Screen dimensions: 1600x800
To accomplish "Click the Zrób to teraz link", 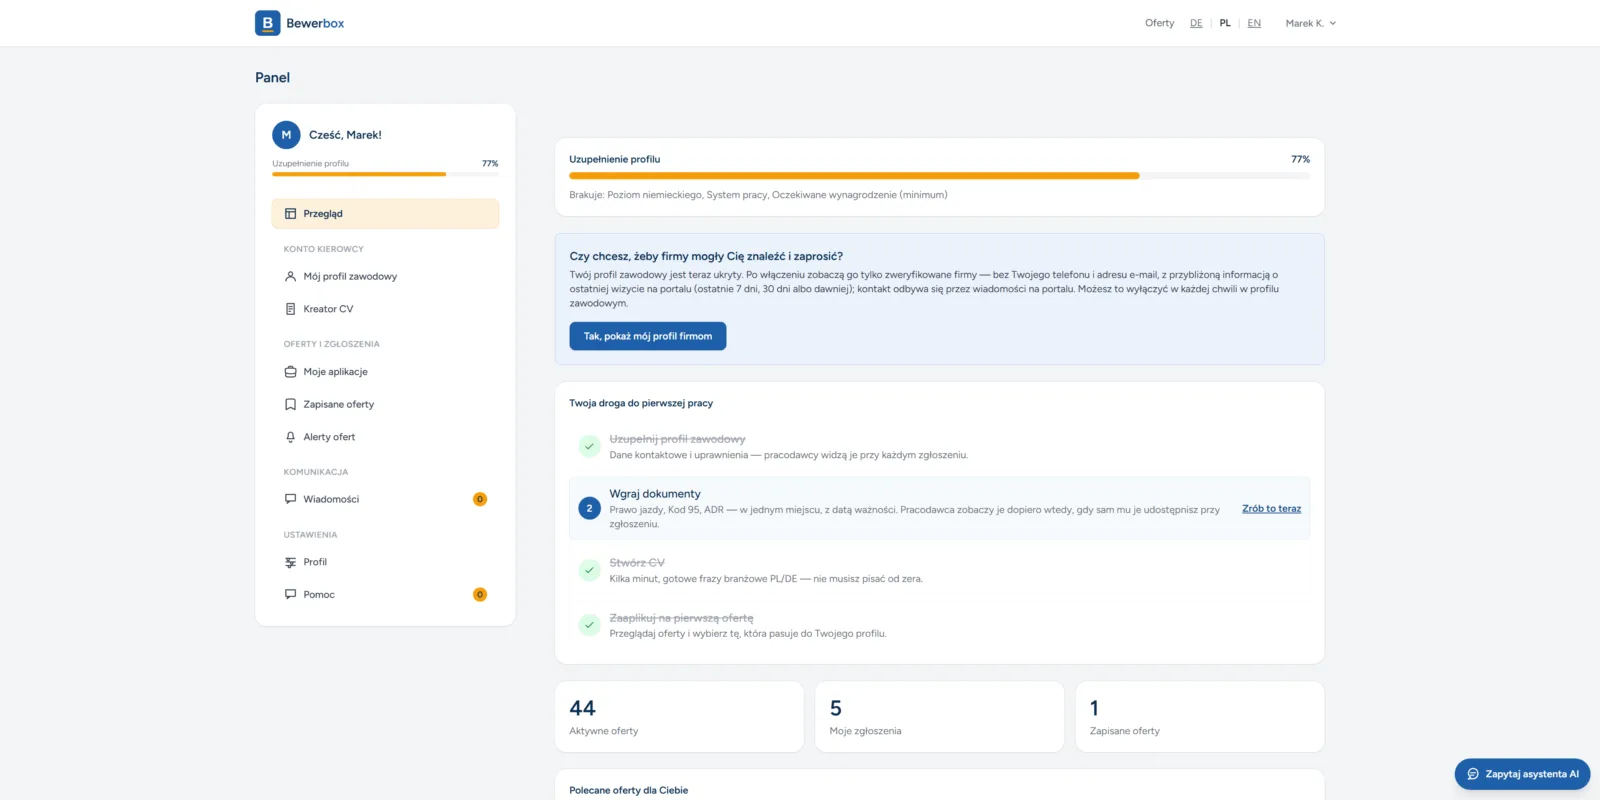I will pyautogui.click(x=1271, y=509).
